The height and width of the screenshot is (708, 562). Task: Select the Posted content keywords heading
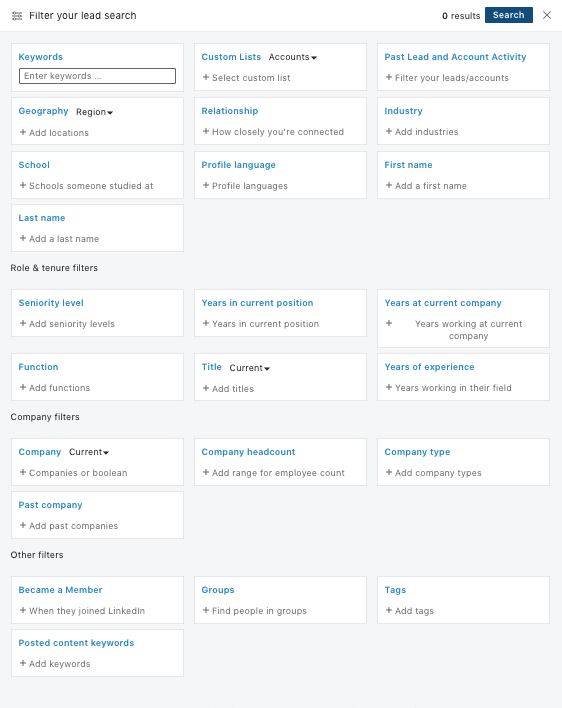click(76, 643)
